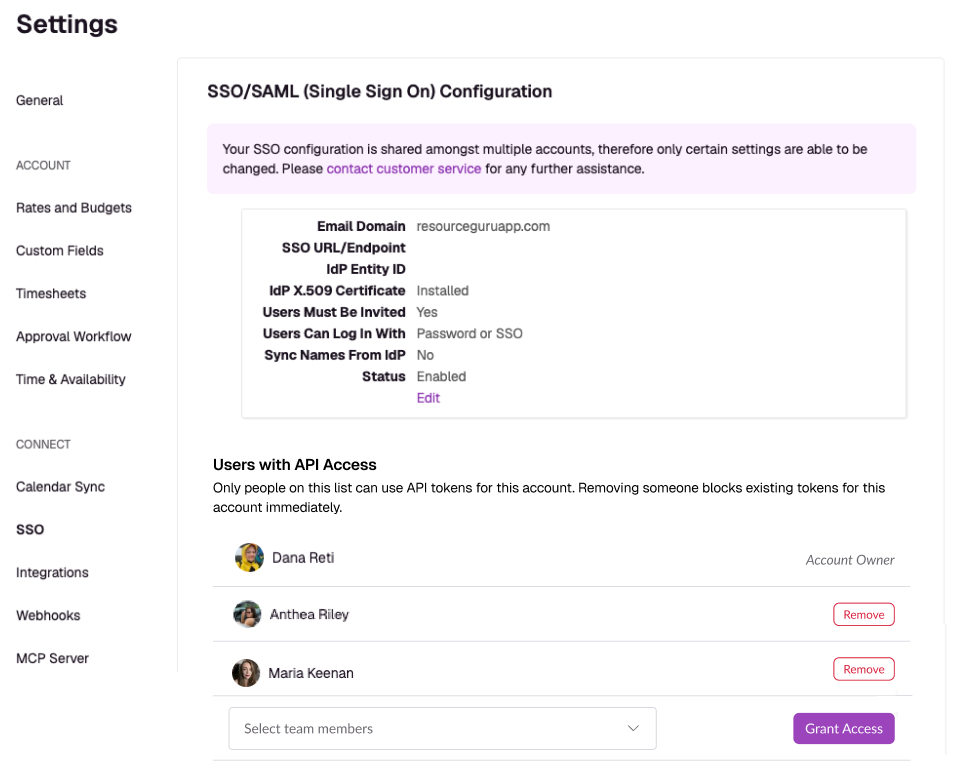Click the Grant Access button
959x779 pixels.
843,728
